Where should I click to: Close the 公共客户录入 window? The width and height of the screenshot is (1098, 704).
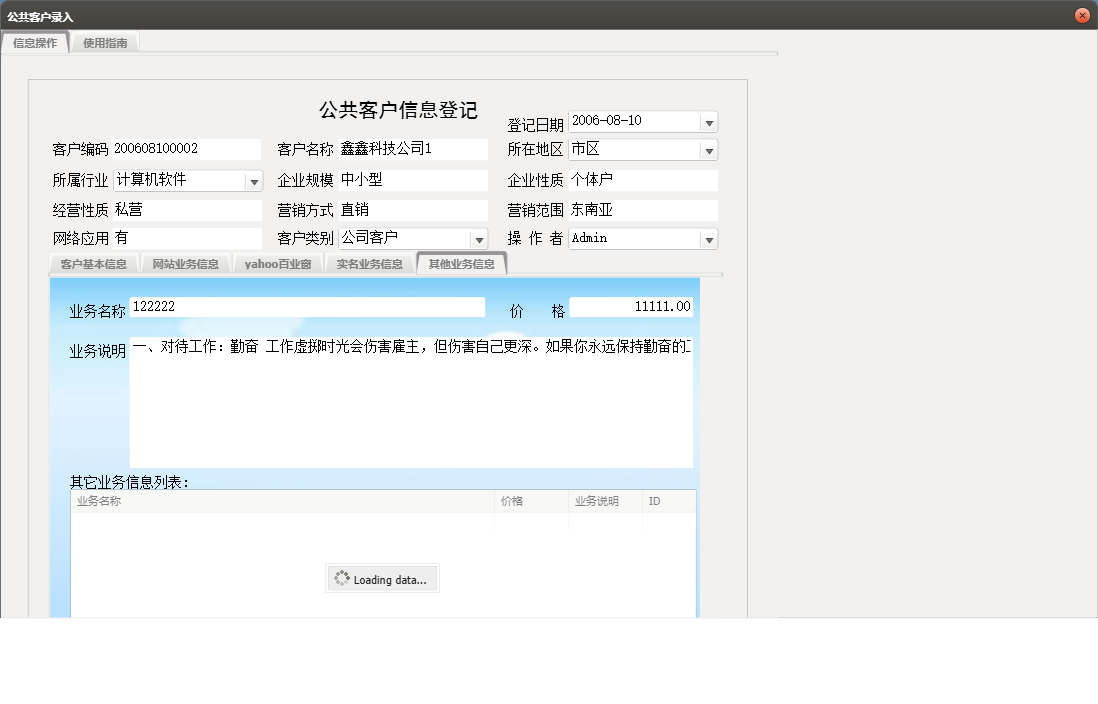coord(1081,16)
